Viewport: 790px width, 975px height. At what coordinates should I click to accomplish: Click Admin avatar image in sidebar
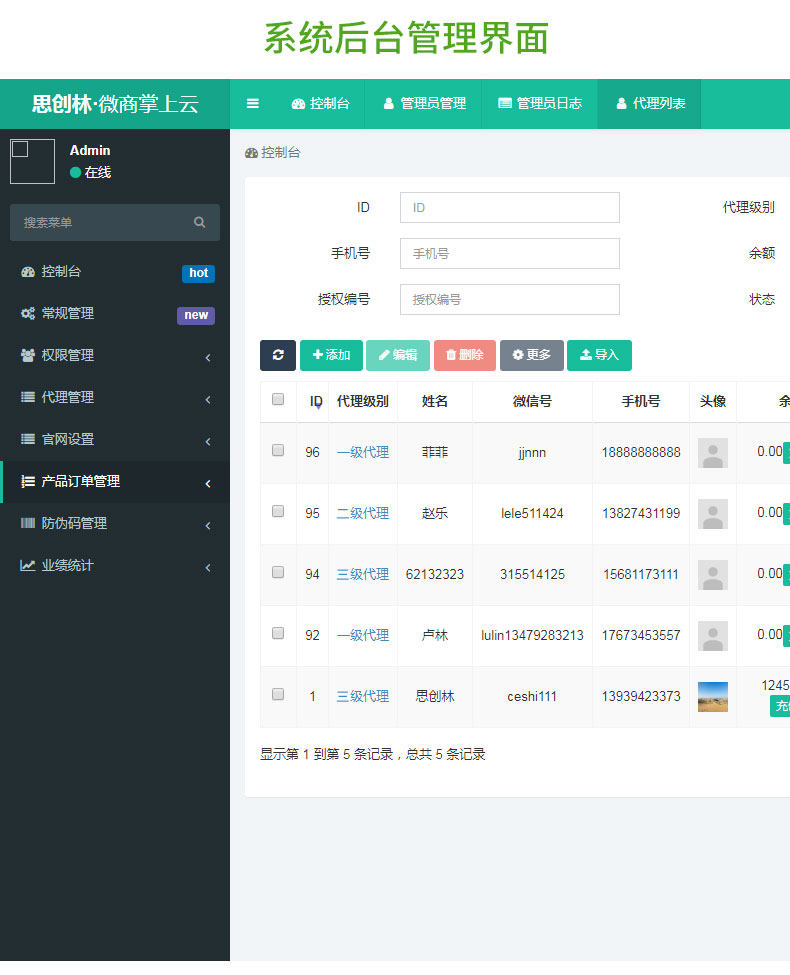(32, 162)
